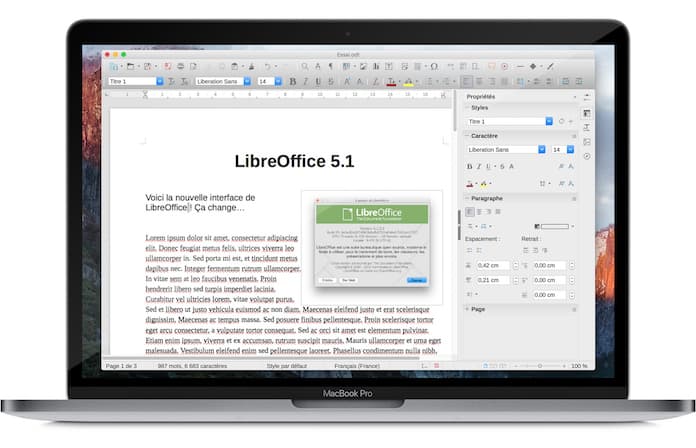Insert text box icon
Image resolution: width=696 pixels, height=448 pixels.
click(x=389, y=67)
